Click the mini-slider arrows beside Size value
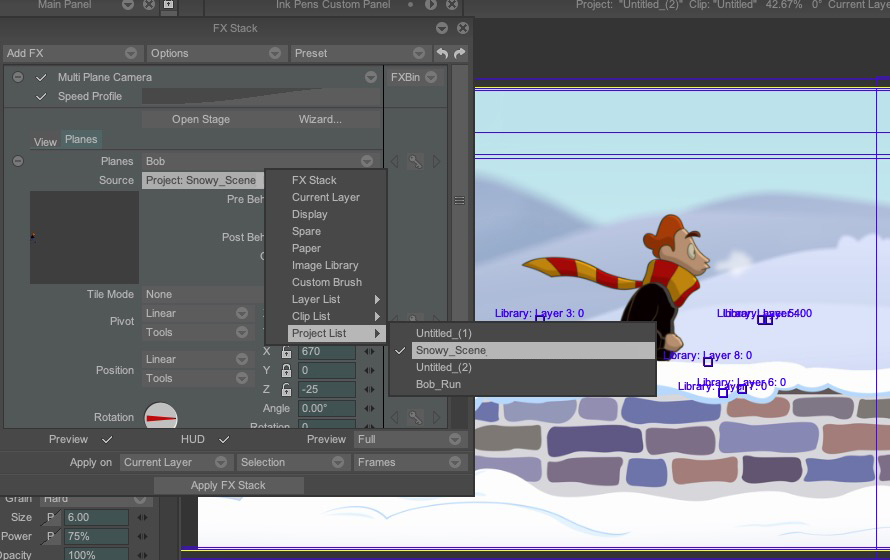890x560 pixels. coord(142,517)
